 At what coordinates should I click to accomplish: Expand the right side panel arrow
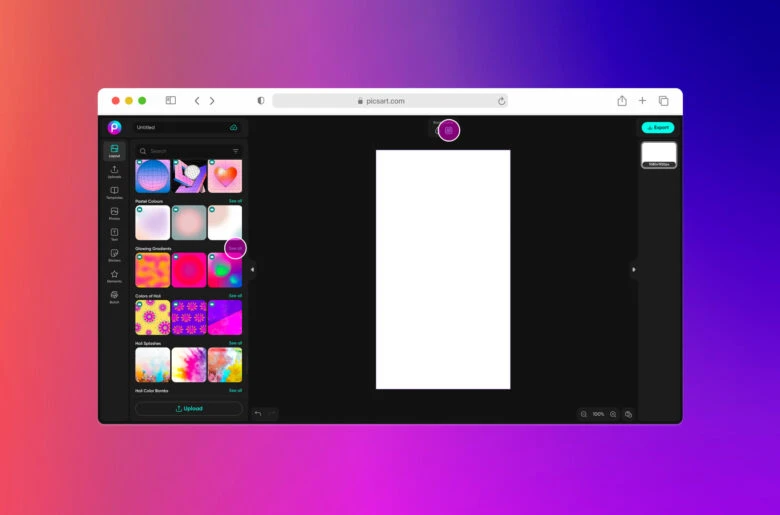pyautogui.click(x=633, y=269)
